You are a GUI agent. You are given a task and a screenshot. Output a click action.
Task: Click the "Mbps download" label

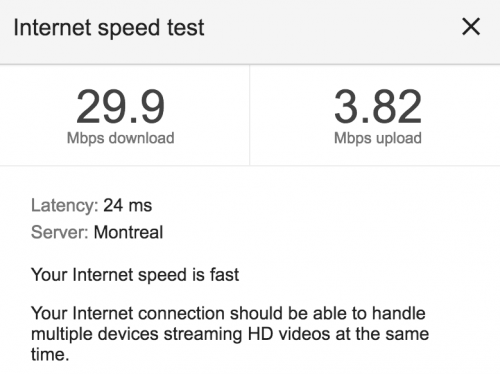(120, 138)
